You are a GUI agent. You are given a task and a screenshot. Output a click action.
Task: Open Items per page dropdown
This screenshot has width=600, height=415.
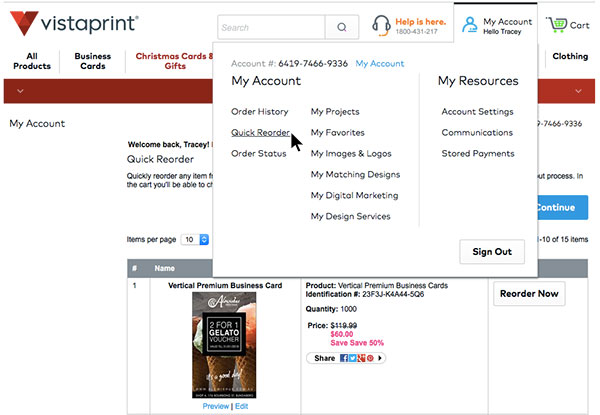point(195,239)
